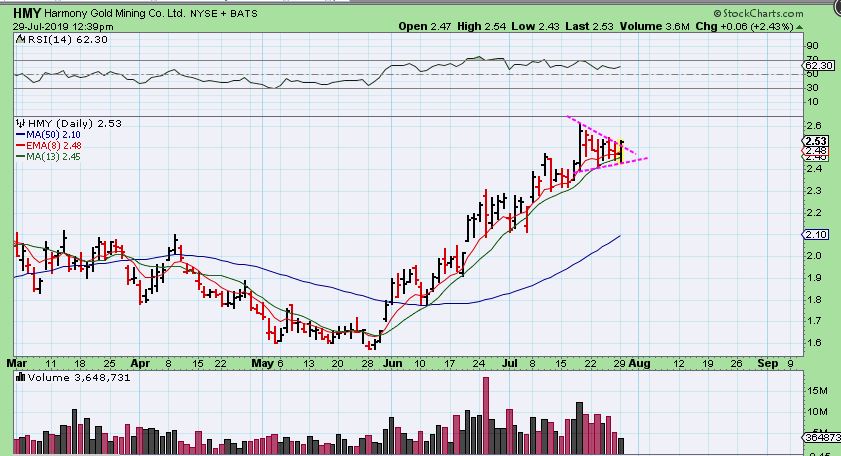Screen dimensions: 841x456
Task: Click the Aug label on date axis
Action: pos(639,363)
